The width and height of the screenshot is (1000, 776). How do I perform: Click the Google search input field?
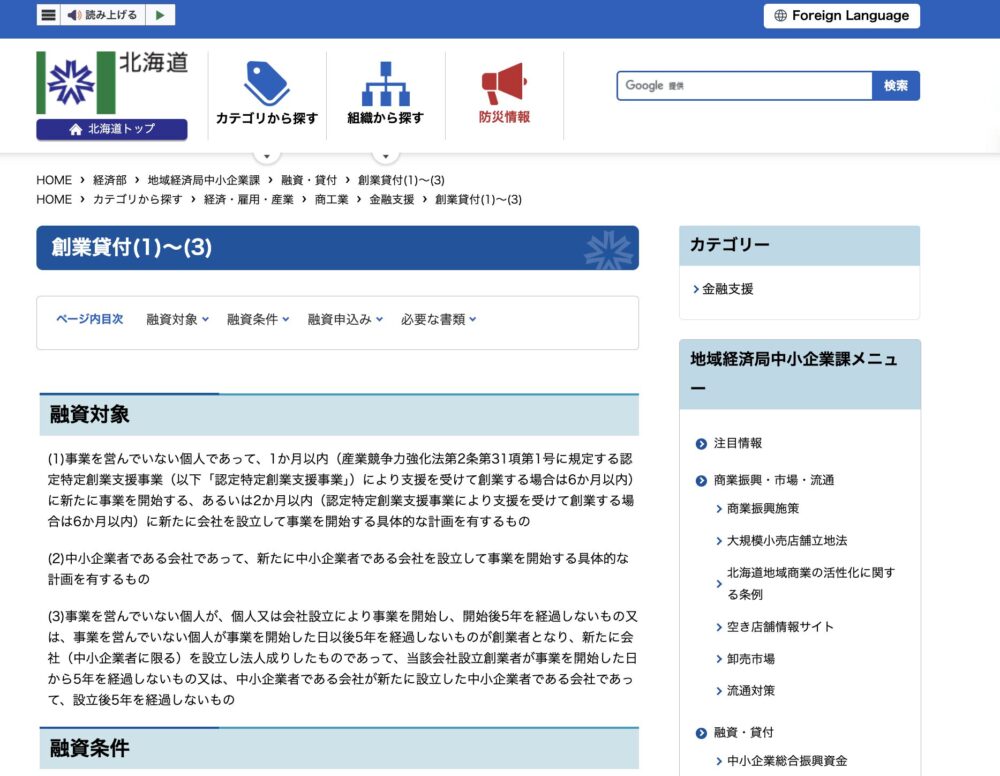point(744,86)
